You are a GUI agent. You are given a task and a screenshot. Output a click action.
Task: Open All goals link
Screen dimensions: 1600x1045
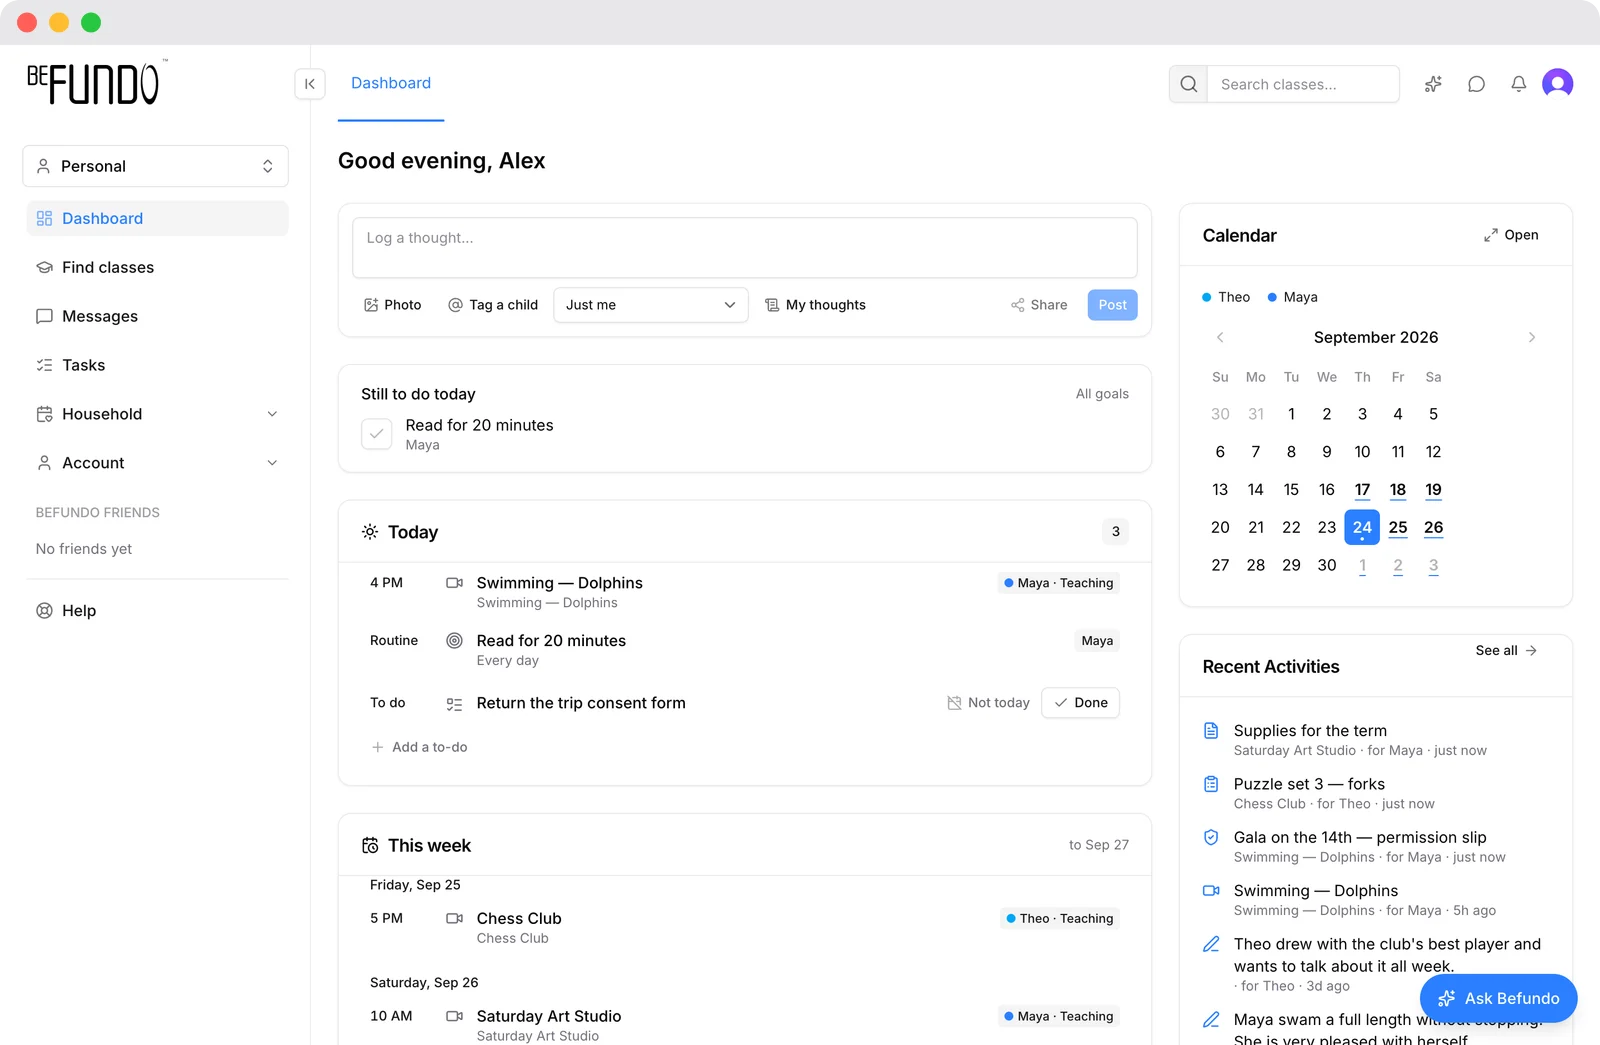pos(1102,394)
